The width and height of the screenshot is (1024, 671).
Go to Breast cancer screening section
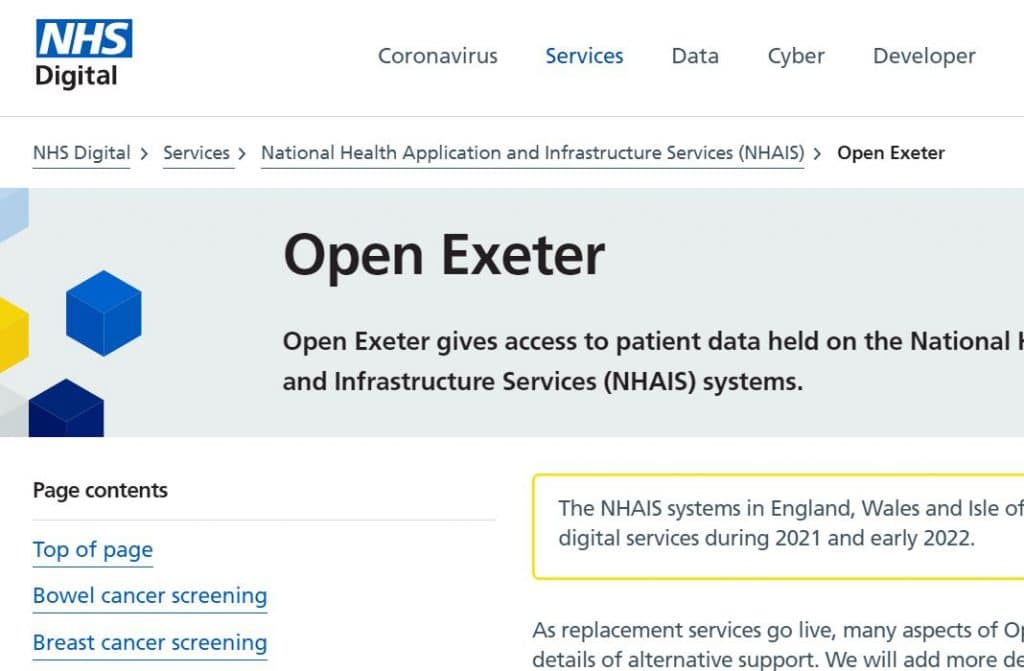click(x=150, y=642)
